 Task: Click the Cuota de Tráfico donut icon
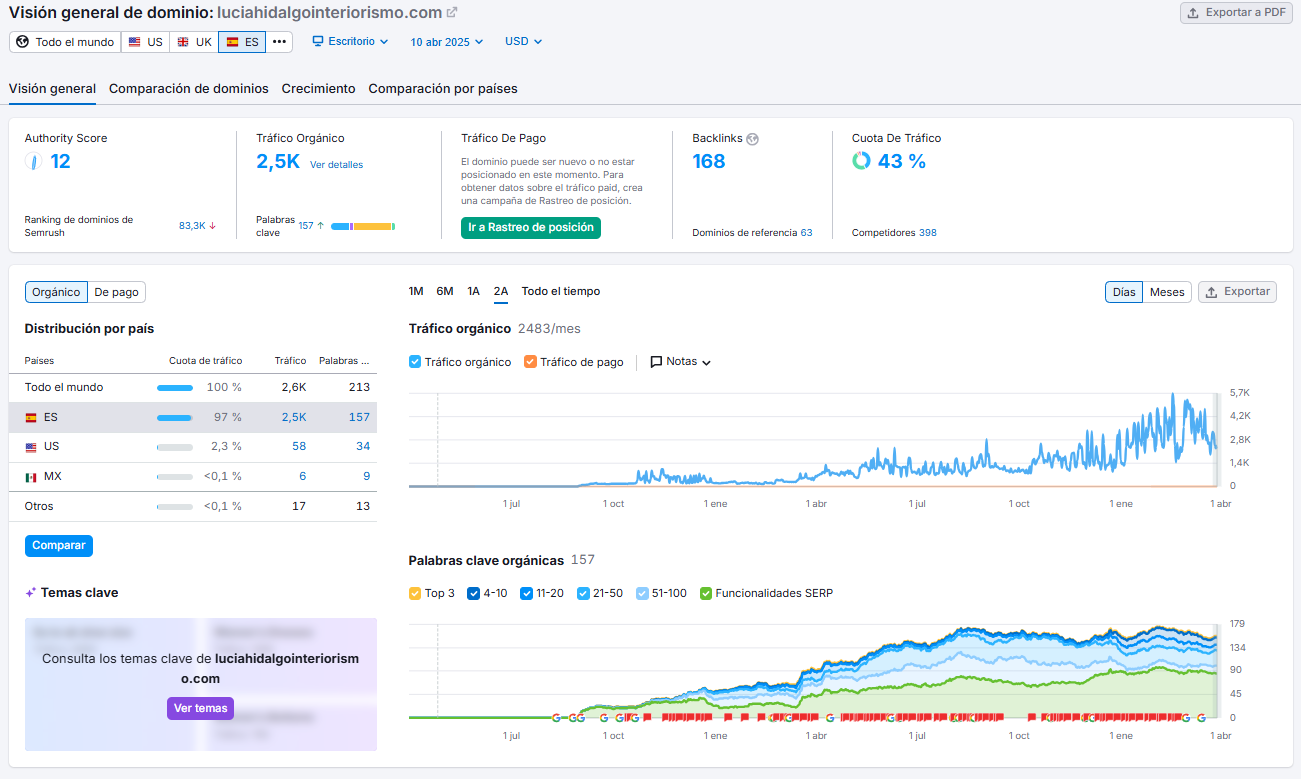click(x=861, y=161)
